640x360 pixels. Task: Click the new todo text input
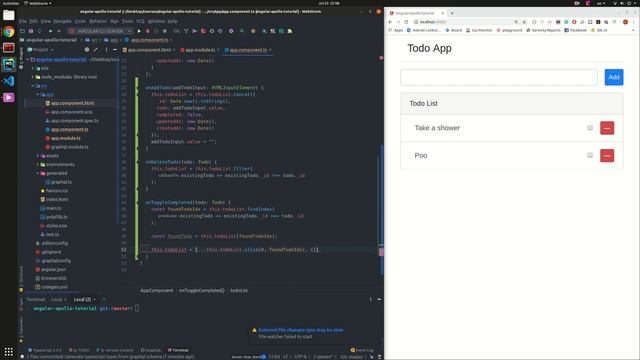(499, 77)
